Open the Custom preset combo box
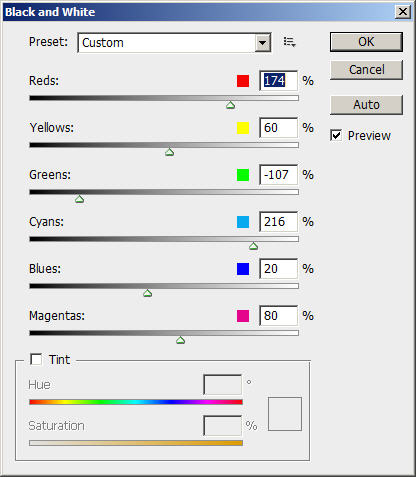Viewport: 416px width, 477px height. pyautogui.click(x=174, y=43)
